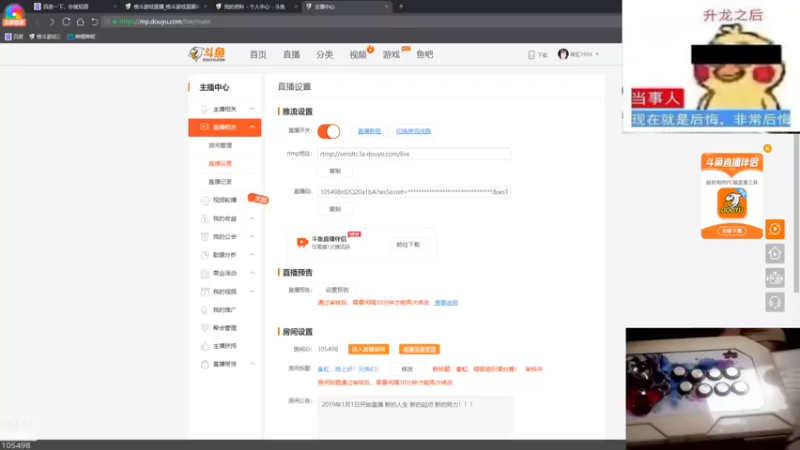
Task: Collapse the 主播相关 section chevron
Action: coord(252,109)
